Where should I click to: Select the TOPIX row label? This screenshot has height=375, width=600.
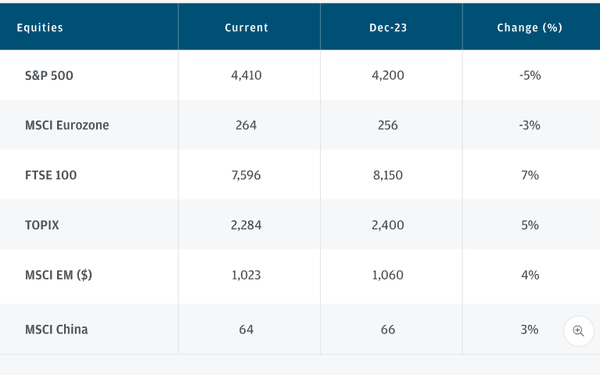[42, 225]
